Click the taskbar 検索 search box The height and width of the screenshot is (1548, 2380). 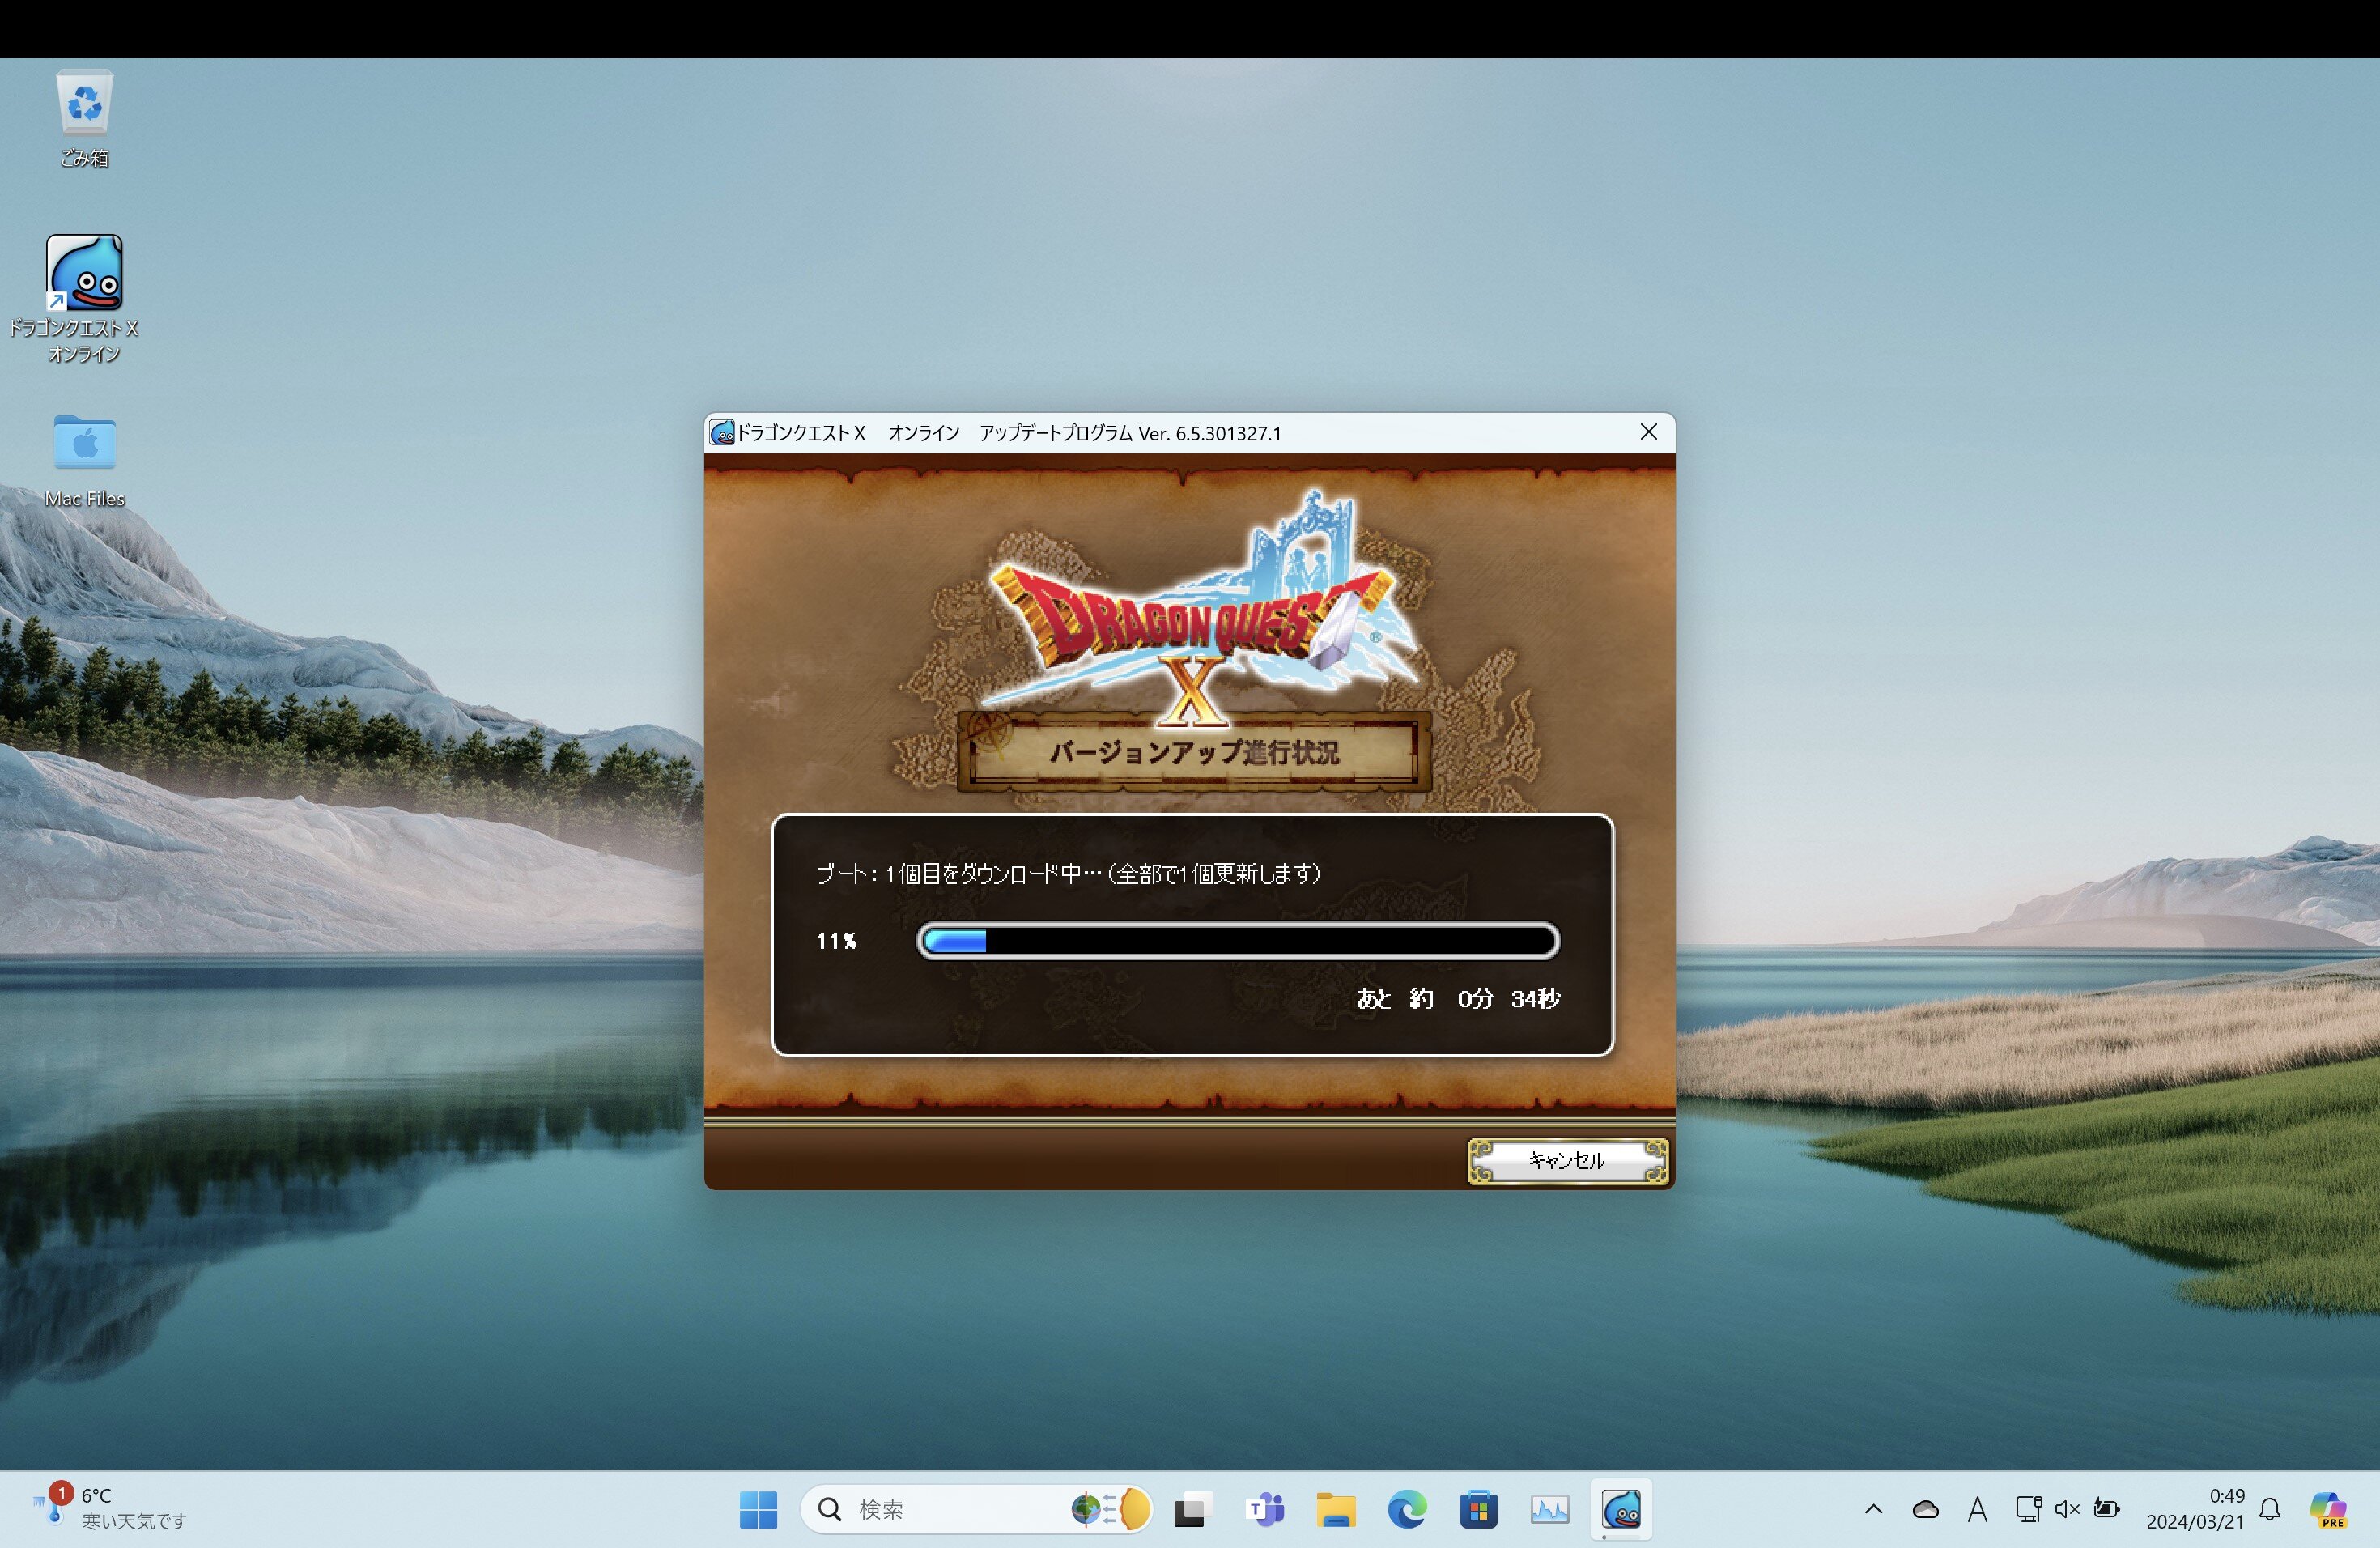(x=976, y=1509)
